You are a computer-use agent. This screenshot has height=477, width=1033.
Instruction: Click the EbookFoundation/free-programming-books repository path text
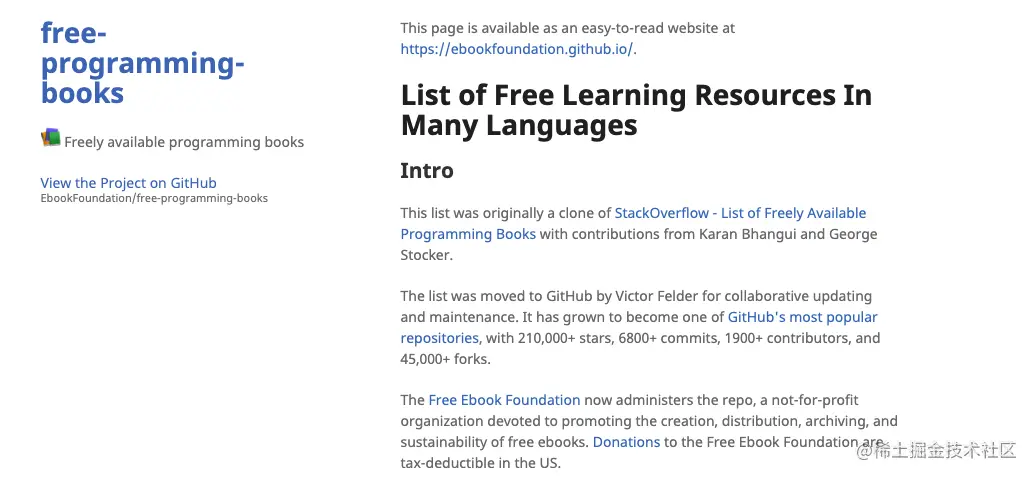(x=154, y=198)
